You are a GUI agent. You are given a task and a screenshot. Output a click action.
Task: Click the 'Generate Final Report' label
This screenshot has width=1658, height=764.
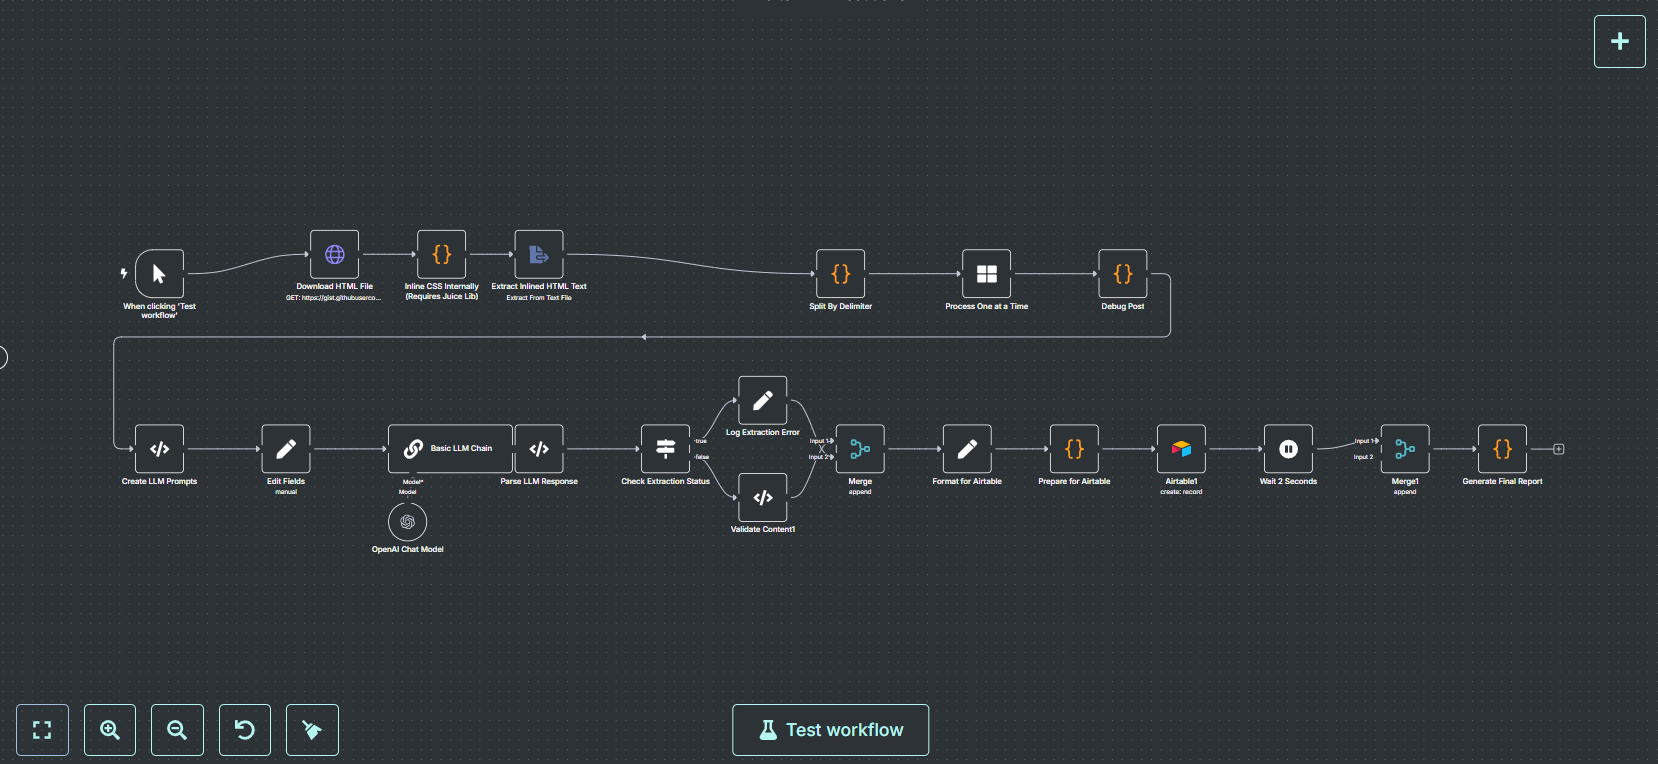pyautogui.click(x=1502, y=481)
